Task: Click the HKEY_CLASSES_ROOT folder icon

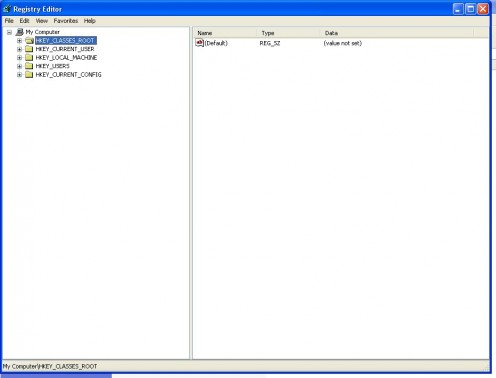Action: pyautogui.click(x=29, y=41)
